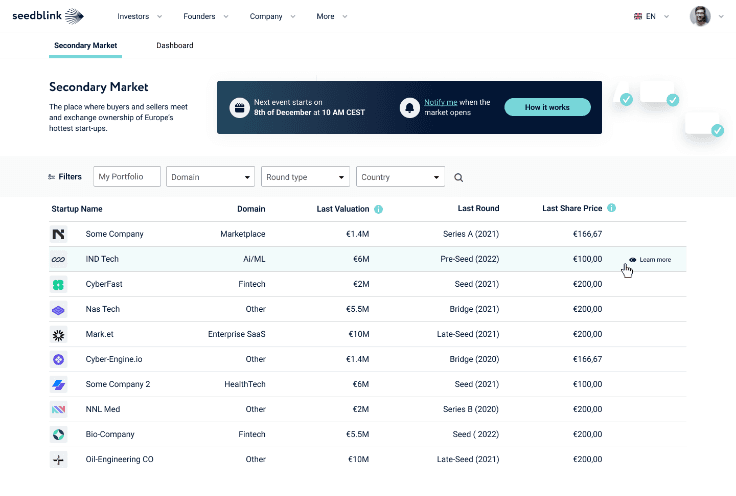
Task: Select the IND Tech startup name
Action: click(102, 259)
